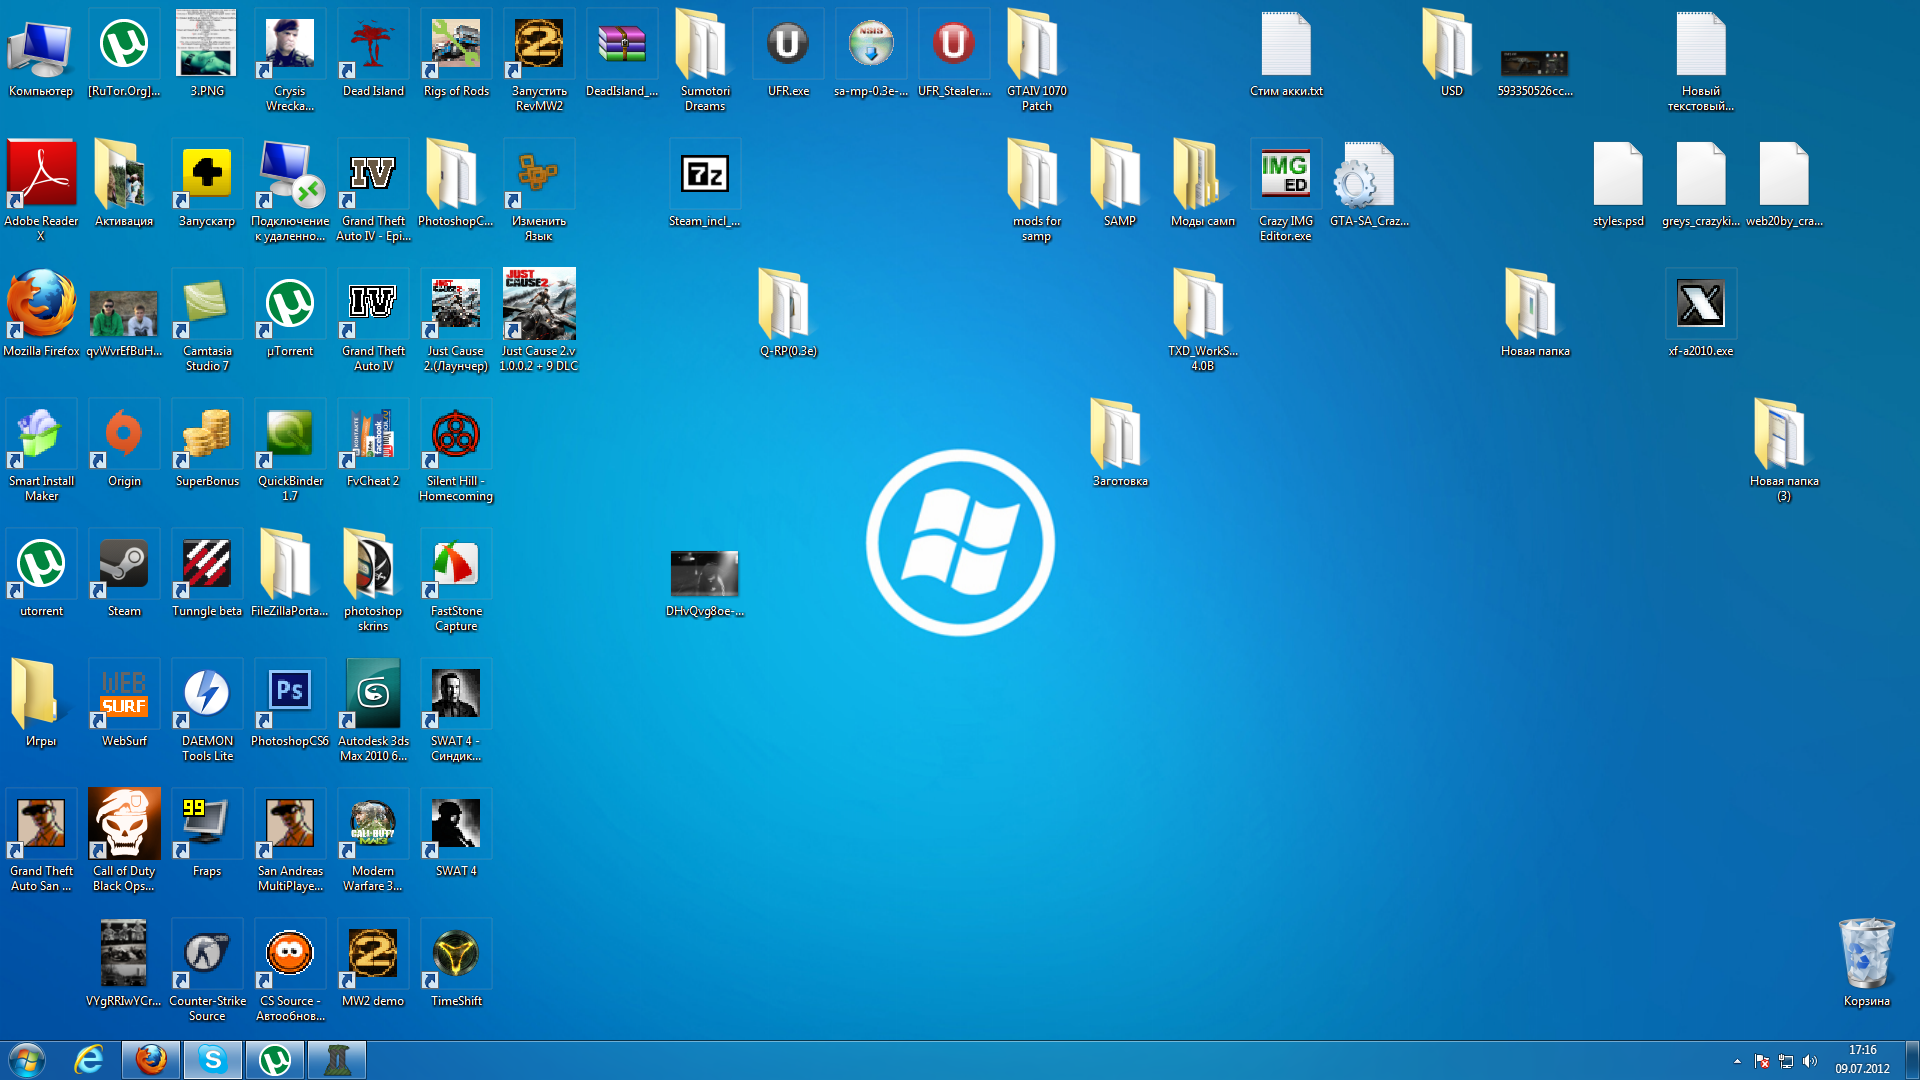
Task: Click uTorrent taskbar icon
Action: point(276,1059)
